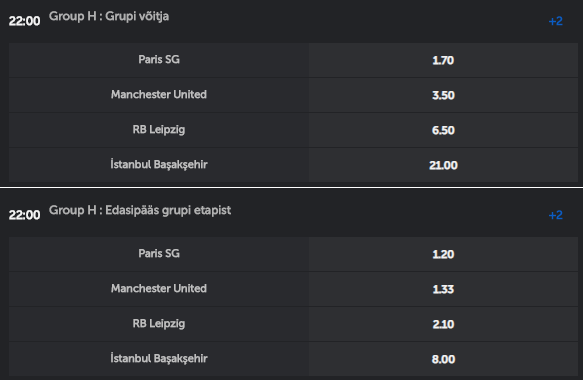This screenshot has width=583, height=380.
Task: Select Paris SG group winner odds 1.70
Action: coord(443,60)
